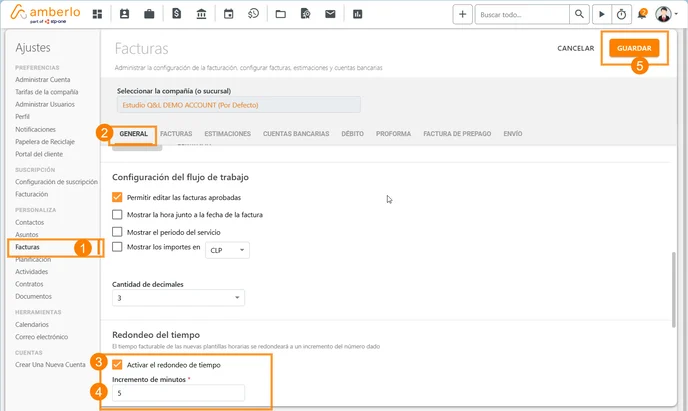Switch to the PROFORMA tab
Viewport: 688px width, 411px height.
point(394,134)
